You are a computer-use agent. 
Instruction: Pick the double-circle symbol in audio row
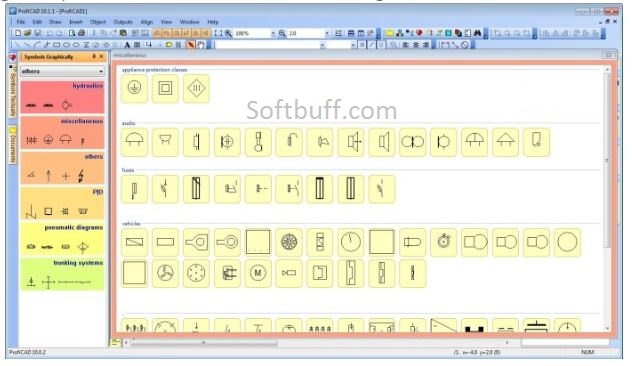click(413, 142)
